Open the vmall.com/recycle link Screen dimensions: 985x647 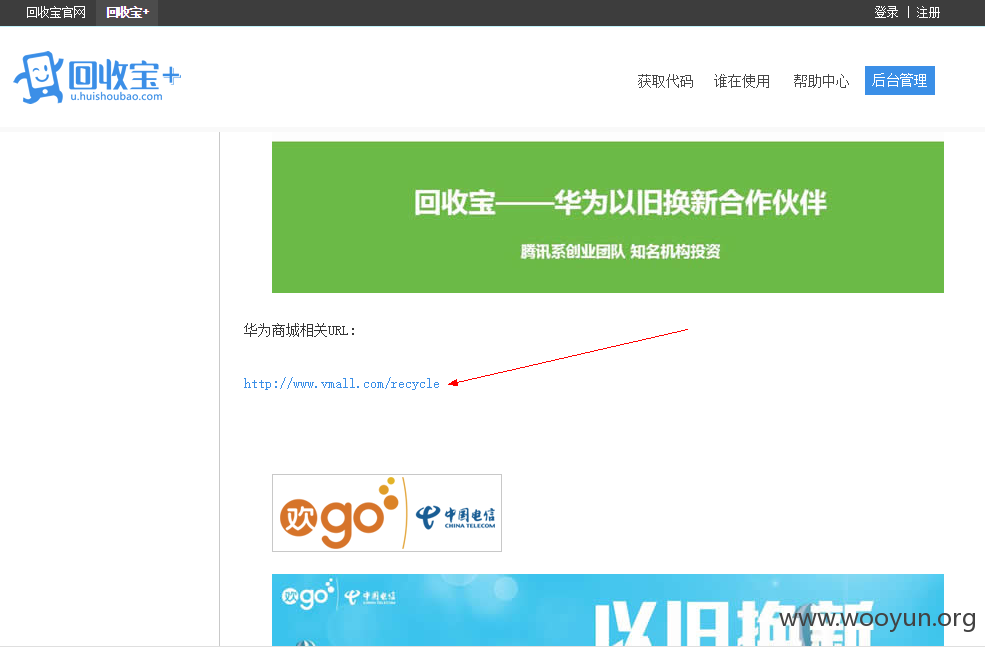tap(342, 384)
